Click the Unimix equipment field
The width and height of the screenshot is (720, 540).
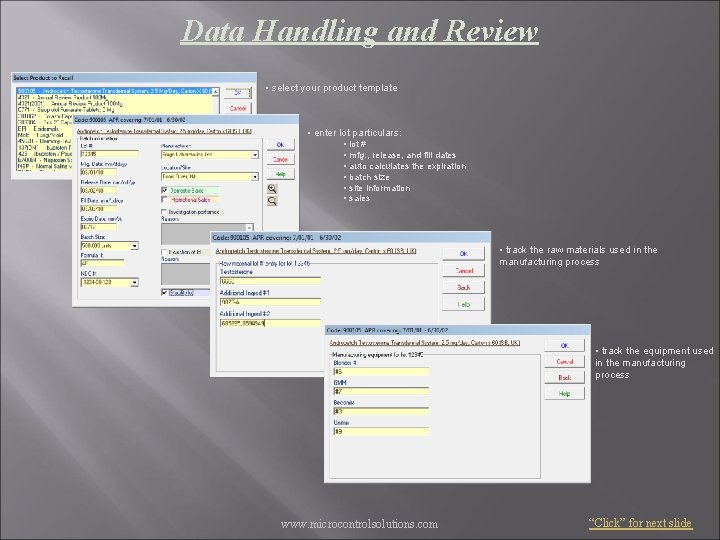[381, 431]
